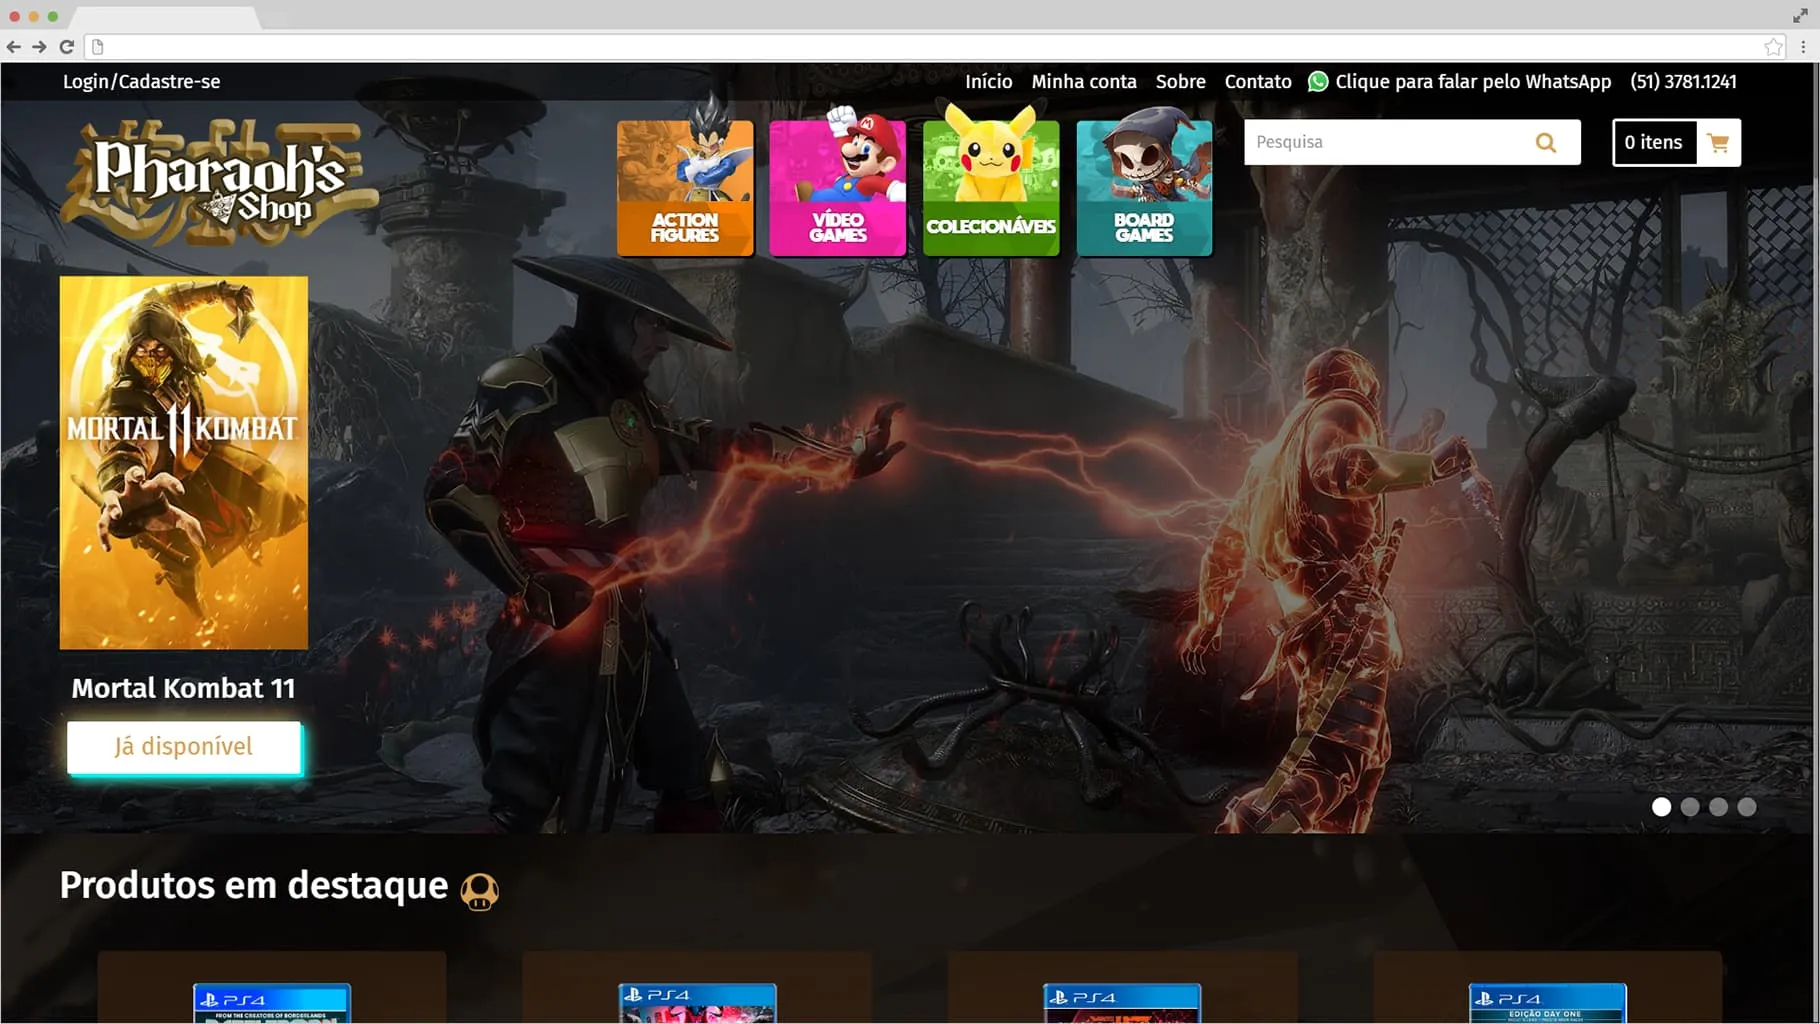1820x1024 pixels.
Task: Open Contato menu item
Action: (x=1258, y=82)
